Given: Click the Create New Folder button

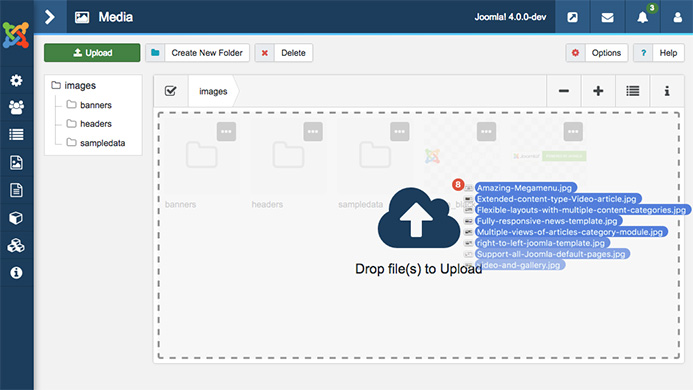Looking at the screenshot, I should tap(197, 53).
